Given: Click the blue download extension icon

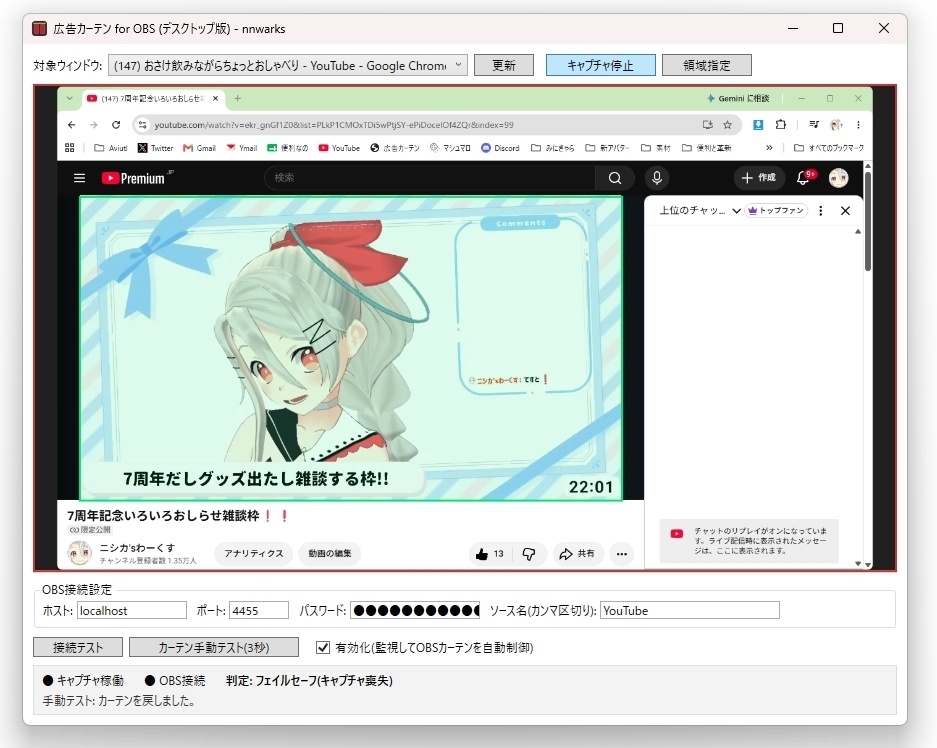Looking at the screenshot, I should pyautogui.click(x=758, y=125).
